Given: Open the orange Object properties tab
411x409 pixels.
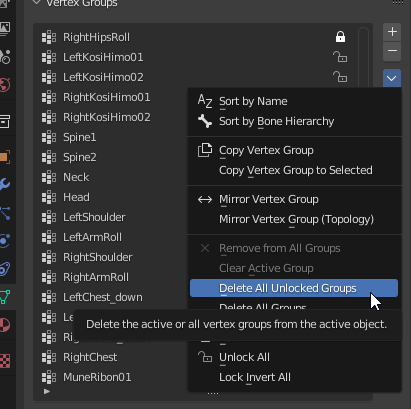Looking at the screenshot, I should tap(5, 157).
